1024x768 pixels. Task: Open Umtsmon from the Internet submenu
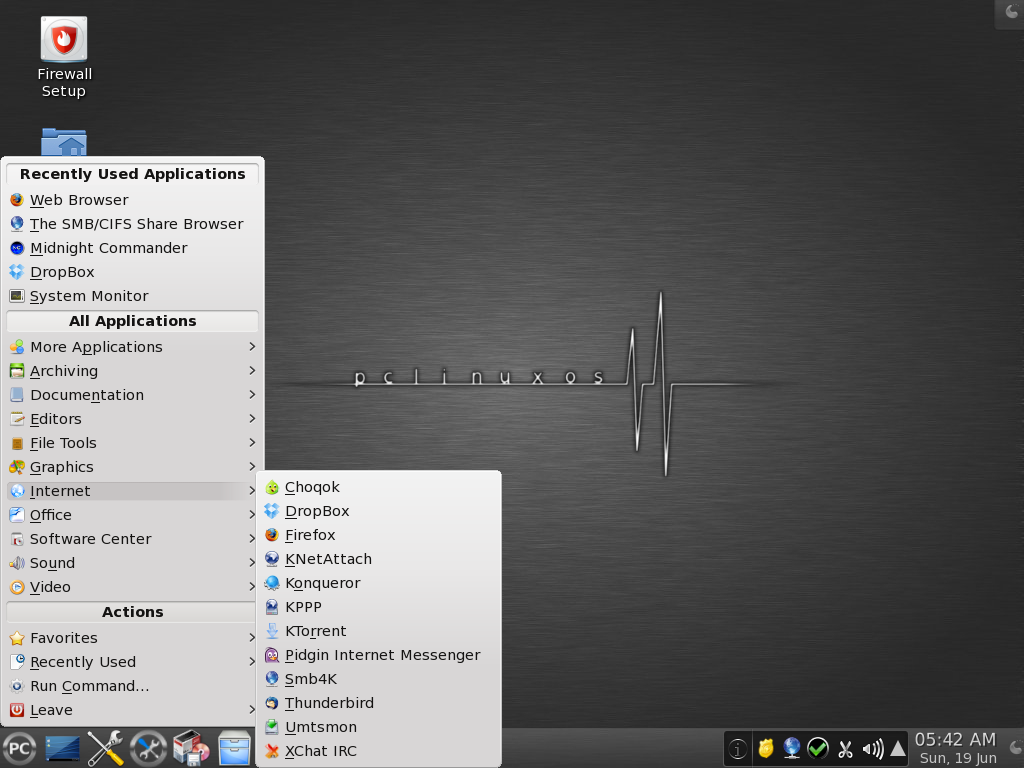coord(379,727)
